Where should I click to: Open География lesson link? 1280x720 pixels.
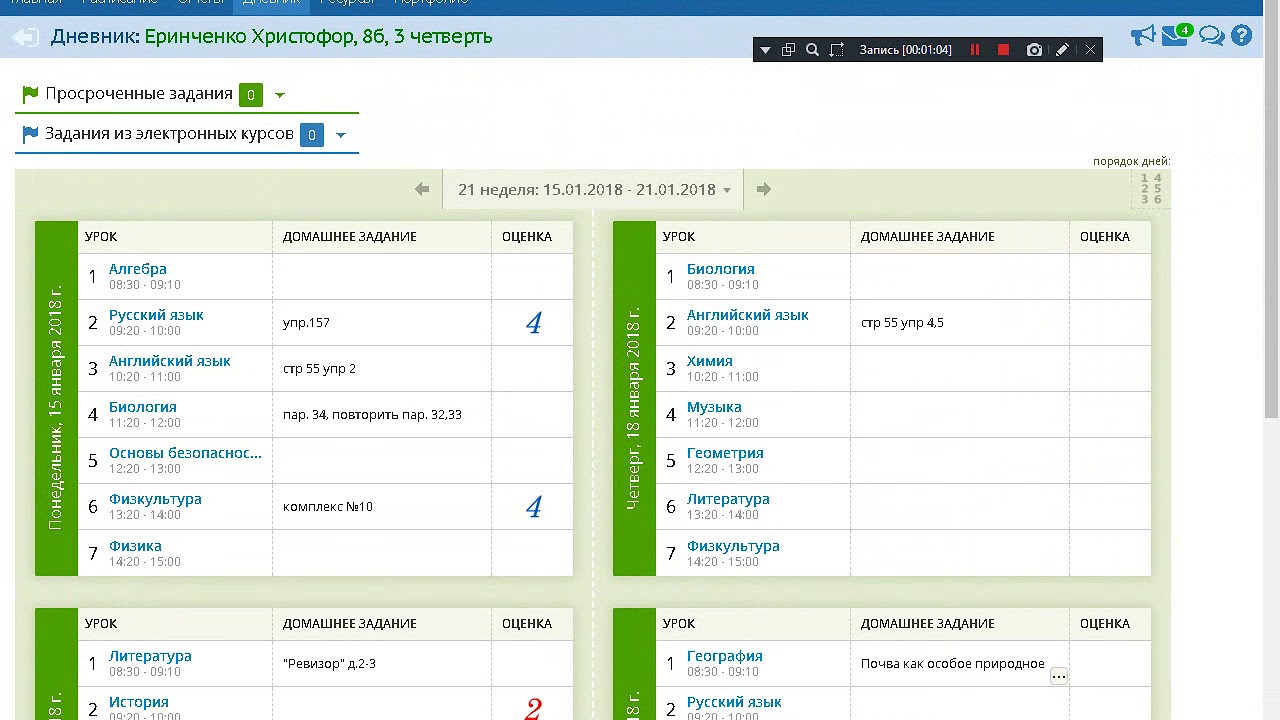[x=725, y=656]
